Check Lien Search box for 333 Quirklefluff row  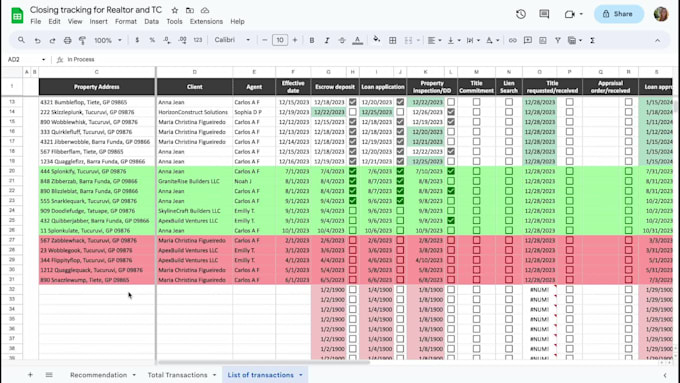coord(509,131)
